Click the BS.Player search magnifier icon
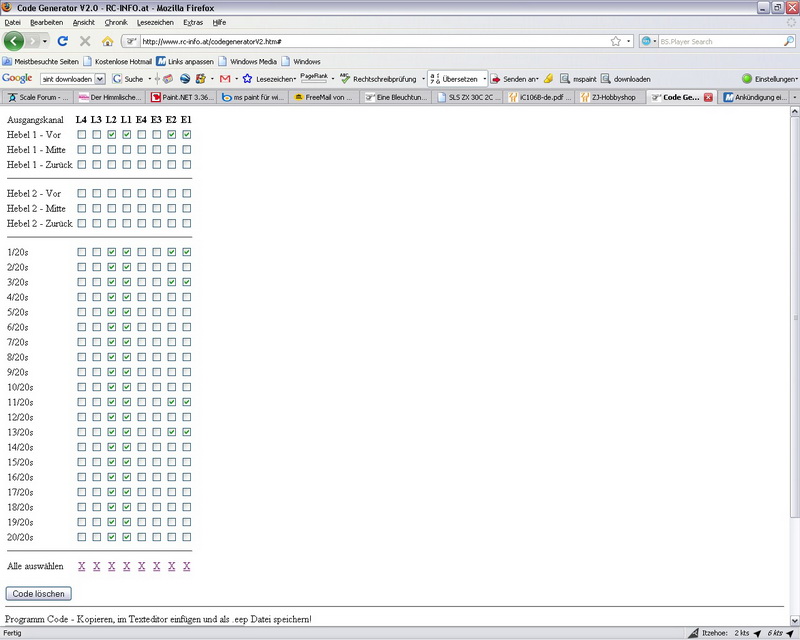Image resolution: width=800 pixels, height=640 pixels. coord(789,42)
